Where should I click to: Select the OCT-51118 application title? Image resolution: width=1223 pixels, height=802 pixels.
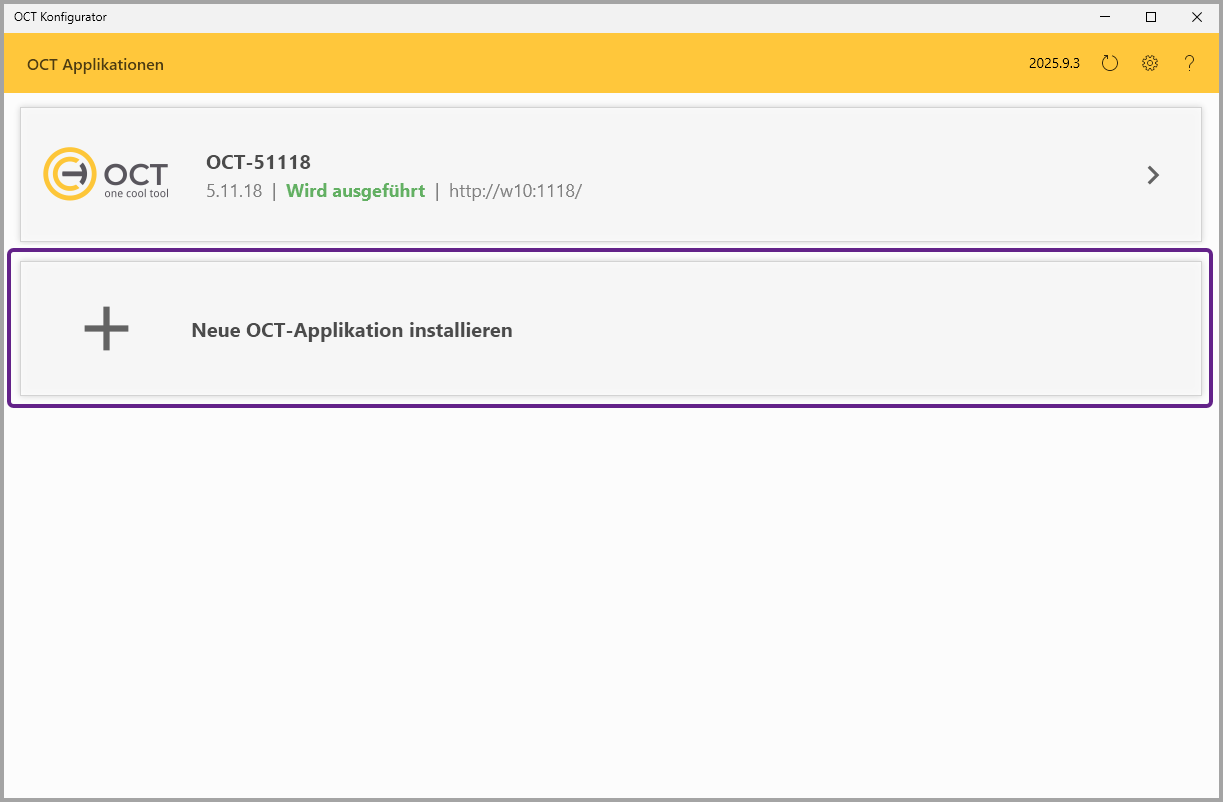pyautogui.click(x=258, y=162)
